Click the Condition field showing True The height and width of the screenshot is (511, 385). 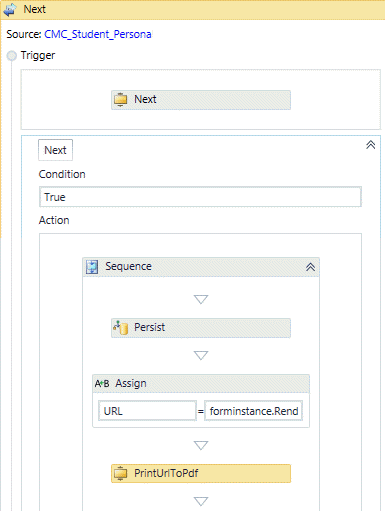(200, 197)
